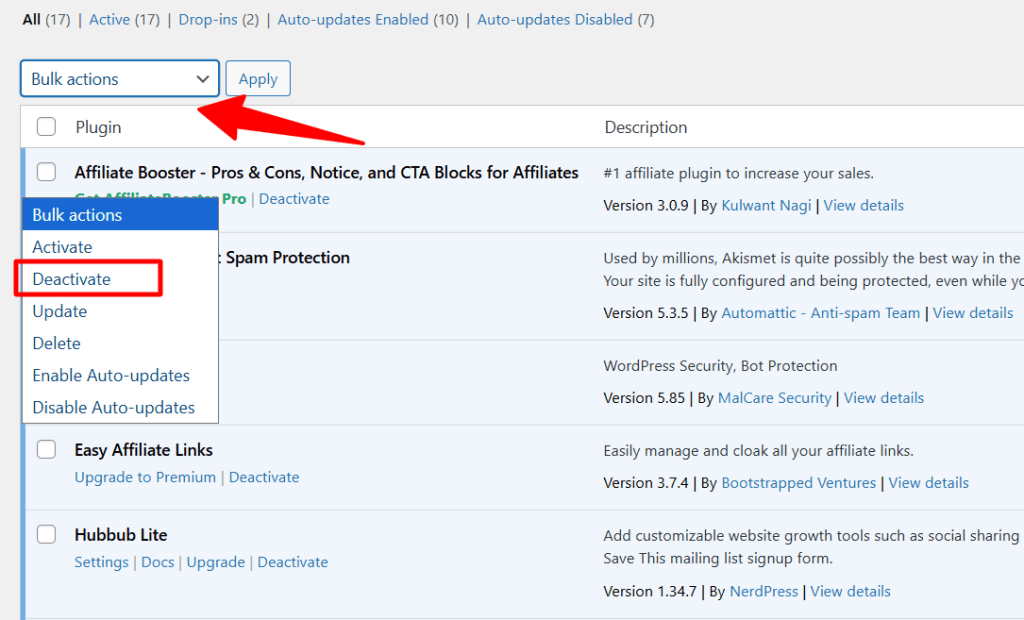Choose Update in the dropdown list
The image size is (1024, 620).
pos(120,311)
